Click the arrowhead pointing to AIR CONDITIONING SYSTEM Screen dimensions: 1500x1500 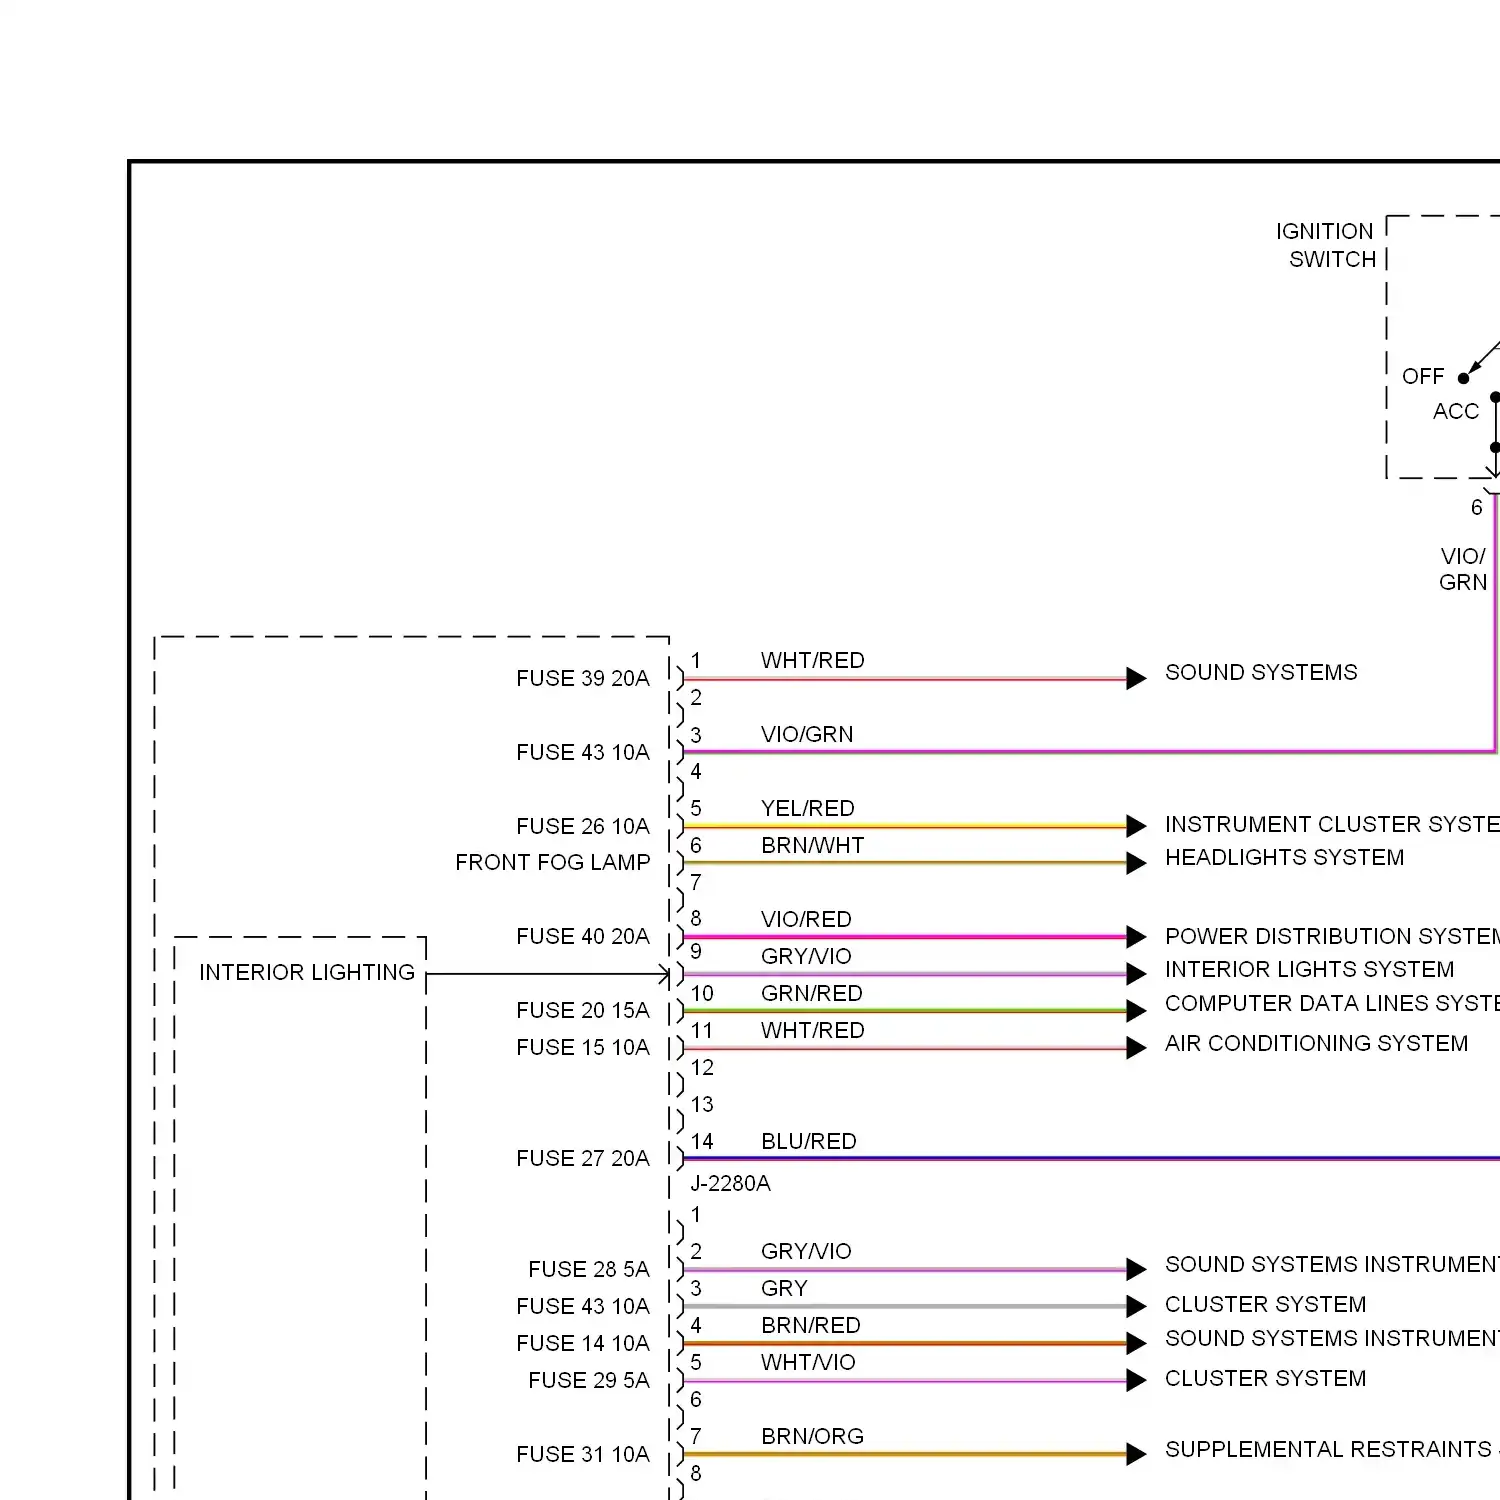pyautogui.click(x=1136, y=1048)
